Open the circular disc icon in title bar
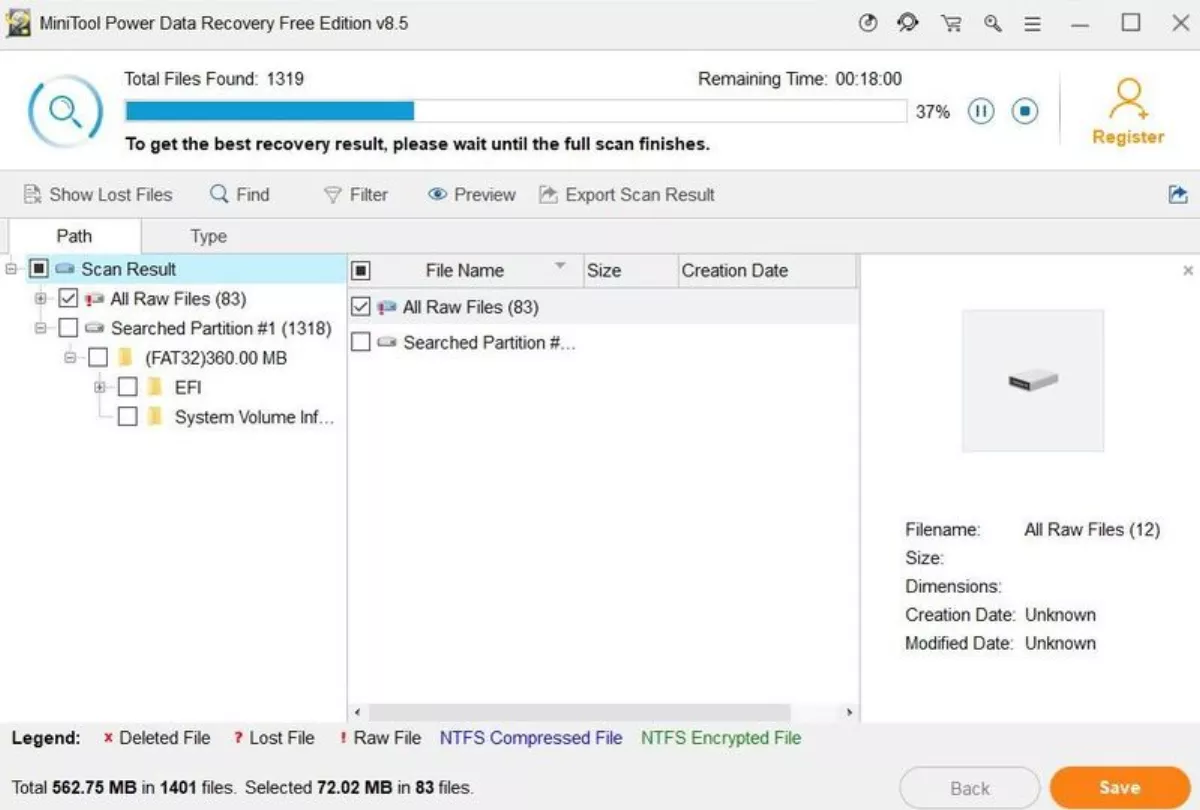The image size is (1200, 810). coord(868,24)
